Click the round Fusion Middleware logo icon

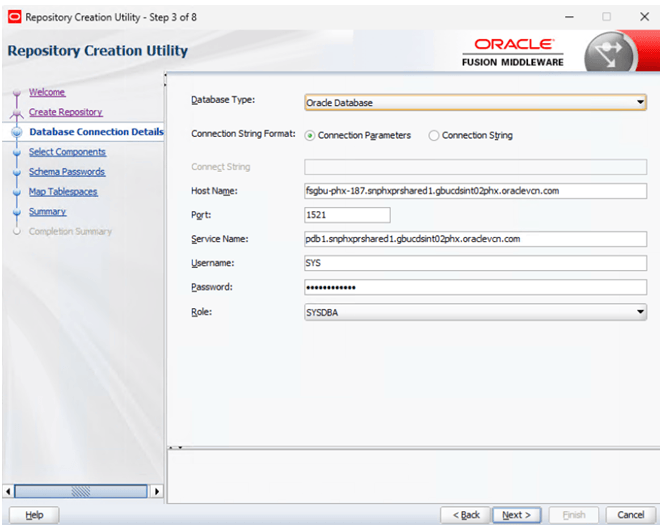click(610, 53)
